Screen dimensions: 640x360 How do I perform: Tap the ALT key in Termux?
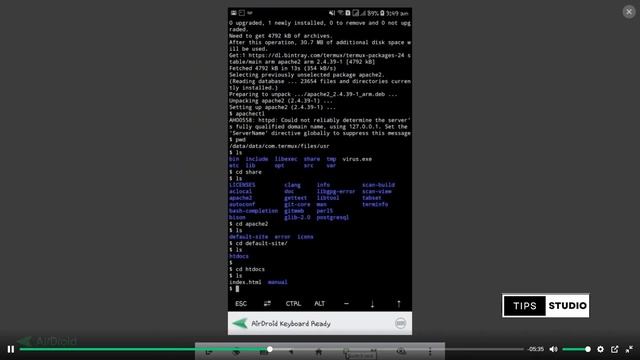(x=320, y=304)
